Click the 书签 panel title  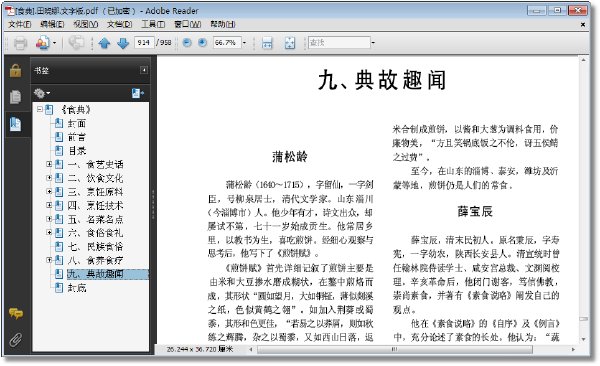pyautogui.click(x=41, y=70)
